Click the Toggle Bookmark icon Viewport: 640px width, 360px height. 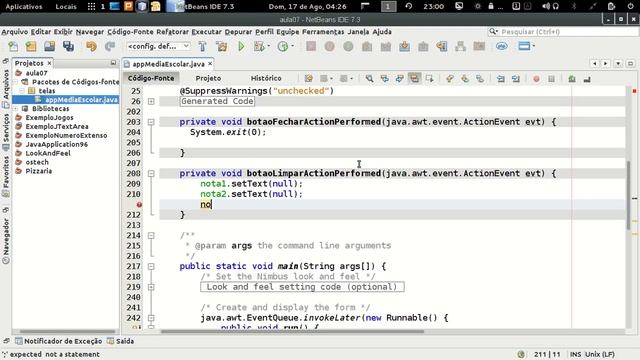(x=480, y=79)
